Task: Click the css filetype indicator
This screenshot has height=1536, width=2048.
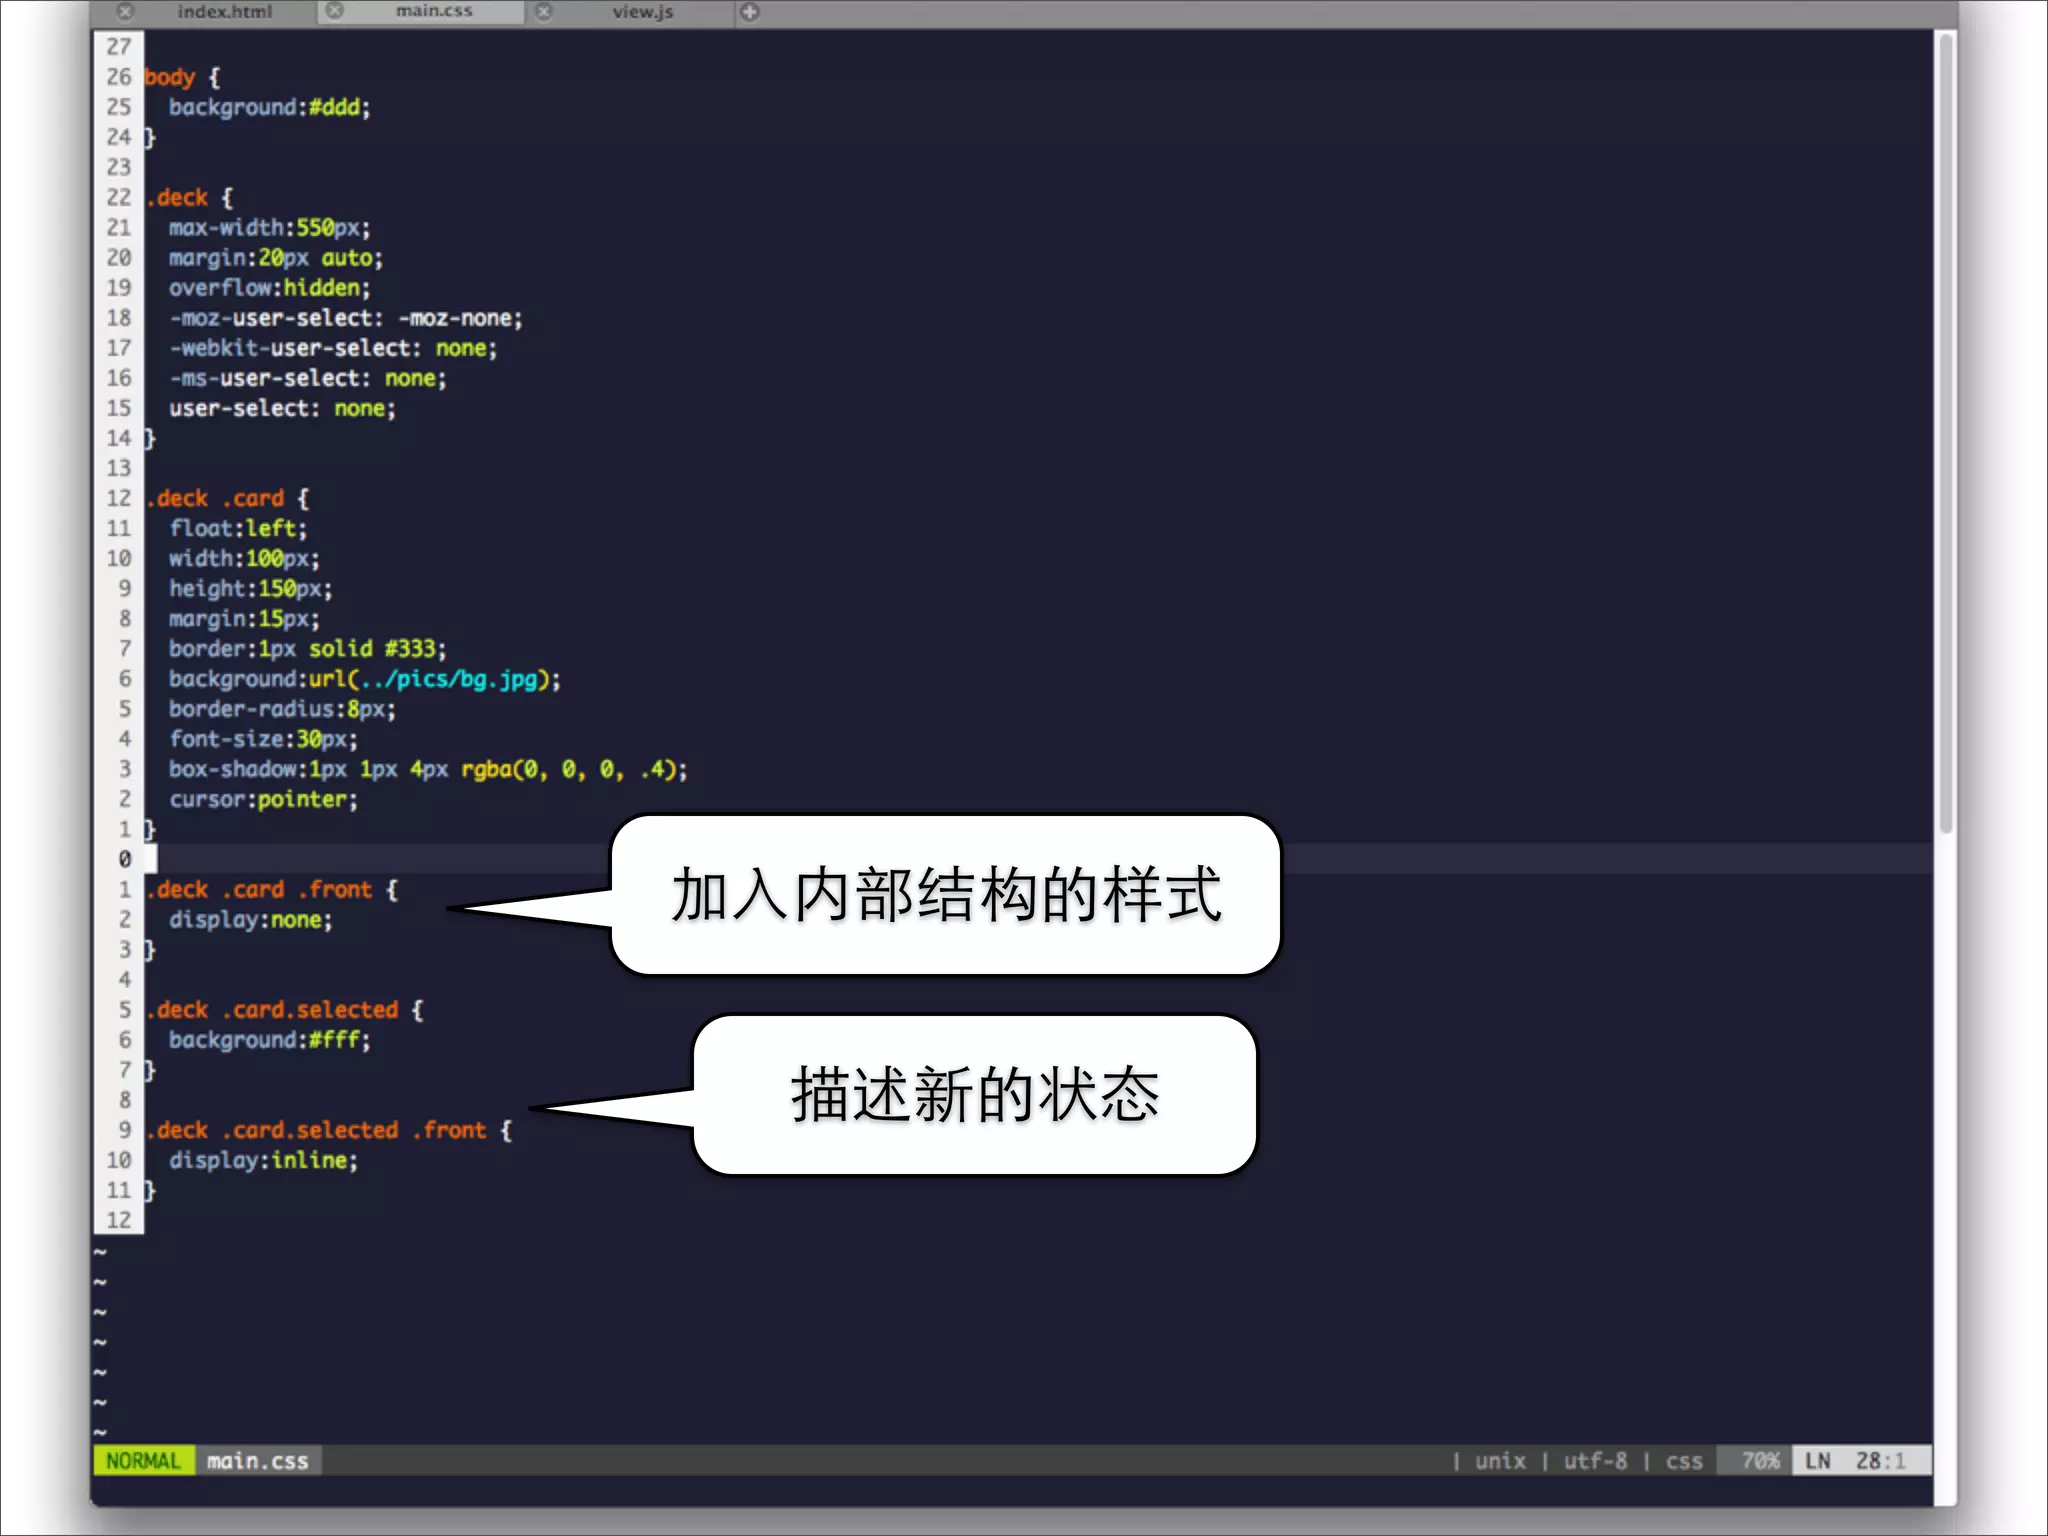Action: (1684, 1461)
